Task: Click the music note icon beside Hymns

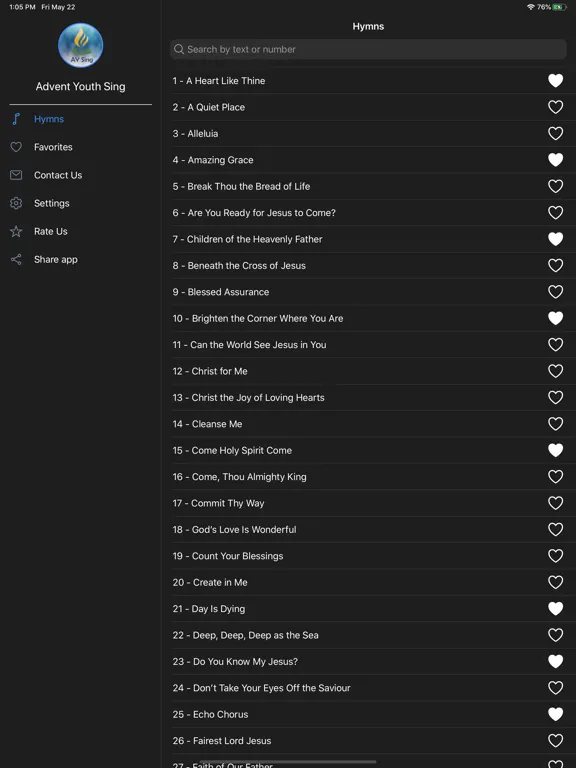Action: coord(16,119)
